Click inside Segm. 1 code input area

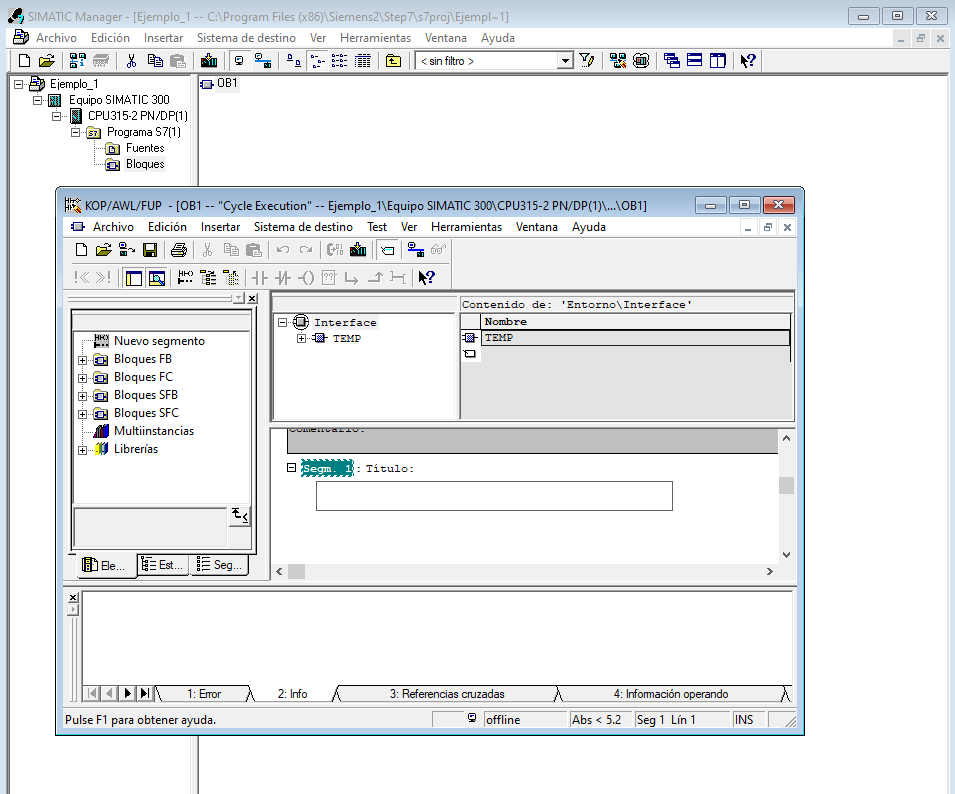click(x=494, y=496)
